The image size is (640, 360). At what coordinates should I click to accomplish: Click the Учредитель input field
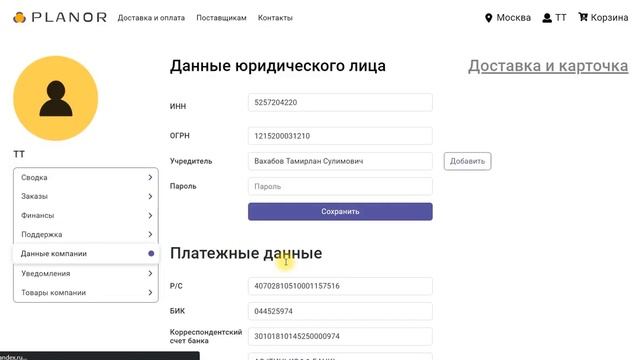pos(340,161)
